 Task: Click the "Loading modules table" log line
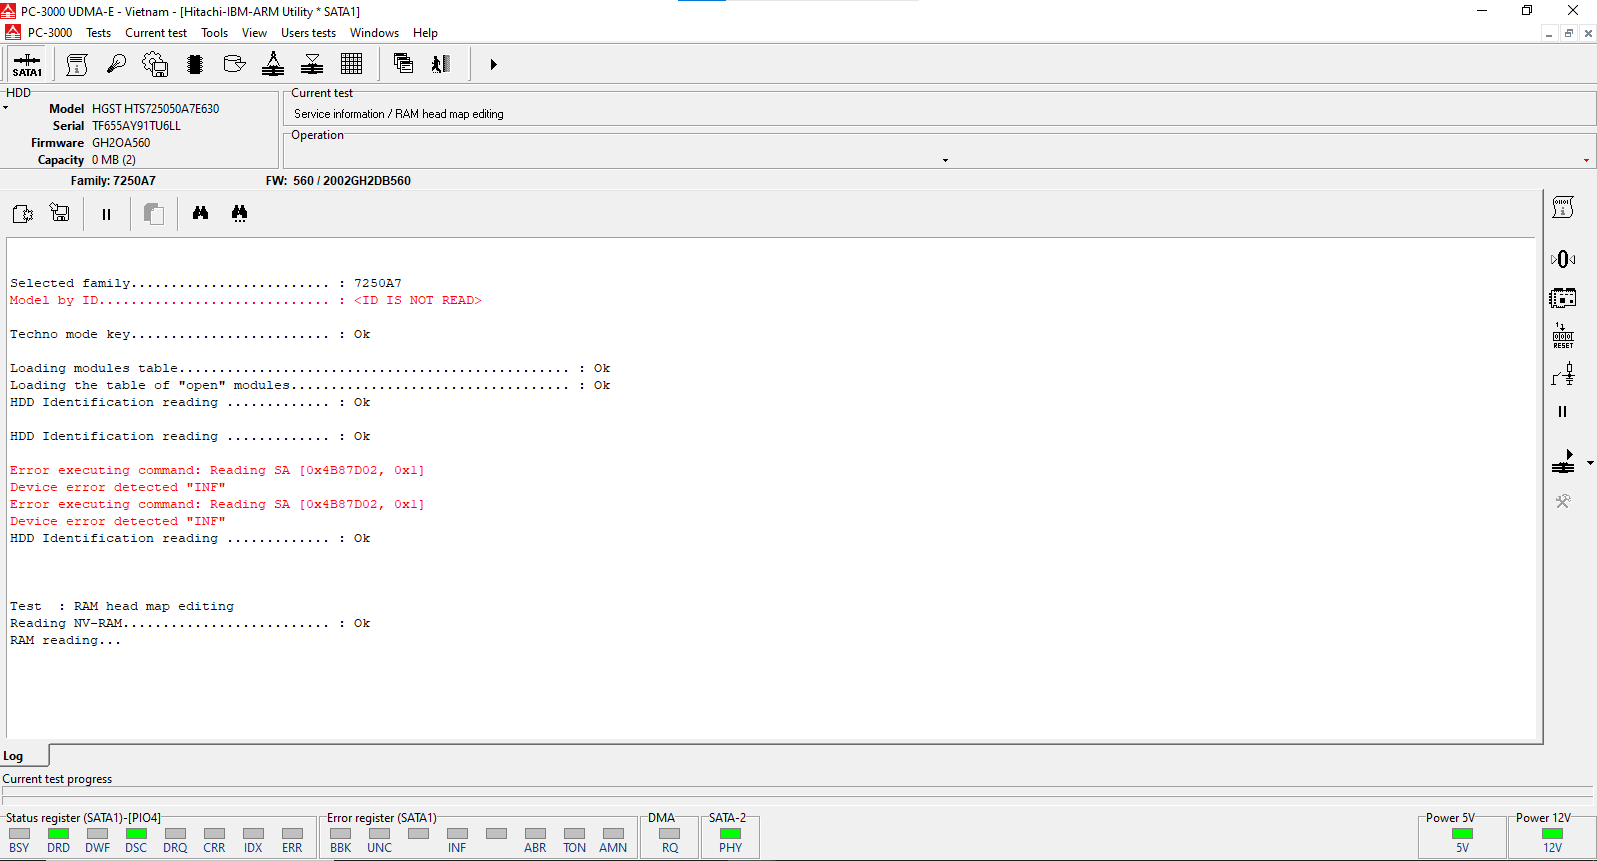tap(310, 368)
